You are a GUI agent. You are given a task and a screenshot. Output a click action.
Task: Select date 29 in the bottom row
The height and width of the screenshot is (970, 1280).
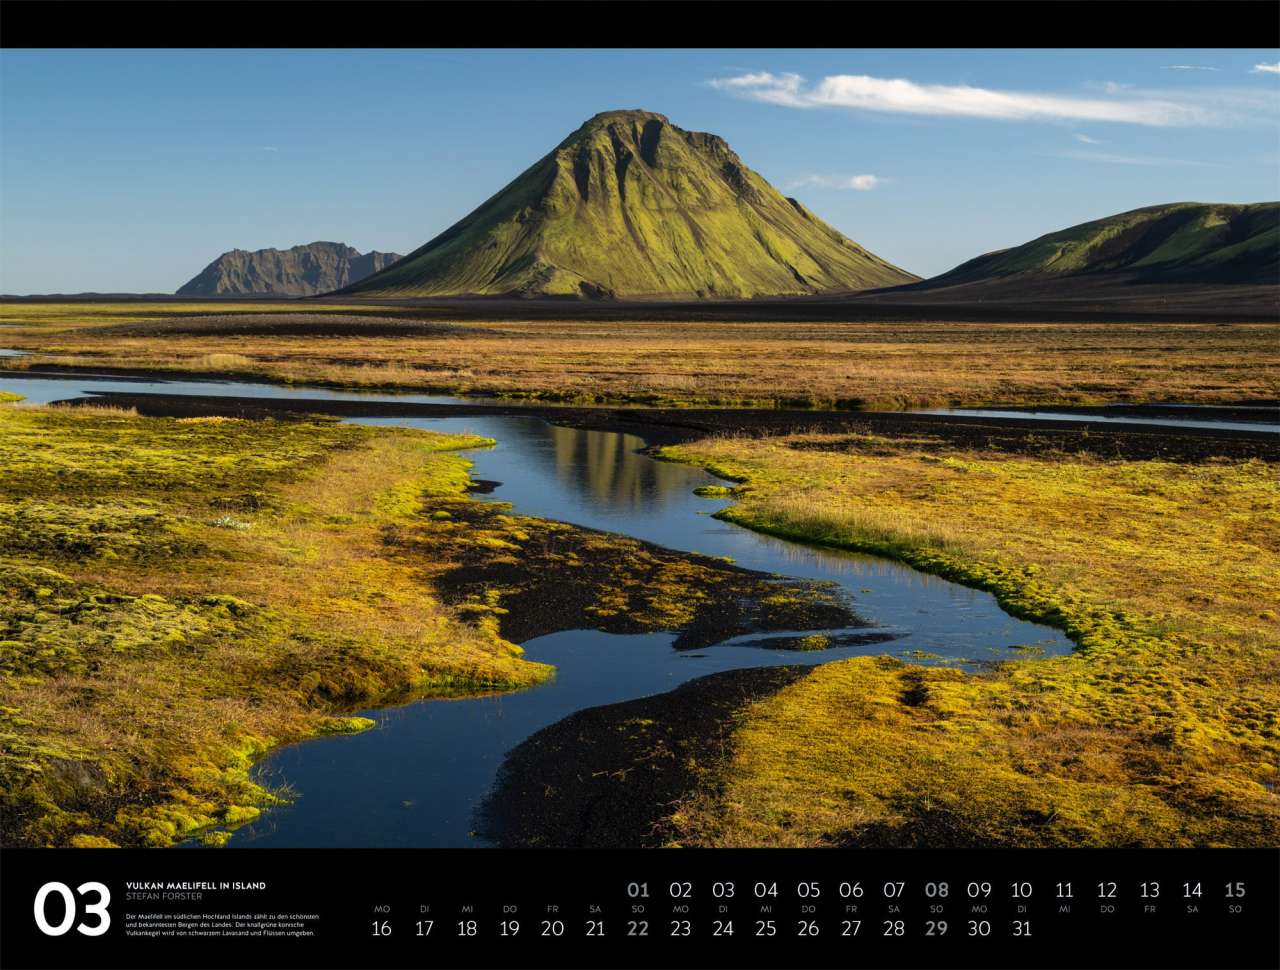[936, 928]
